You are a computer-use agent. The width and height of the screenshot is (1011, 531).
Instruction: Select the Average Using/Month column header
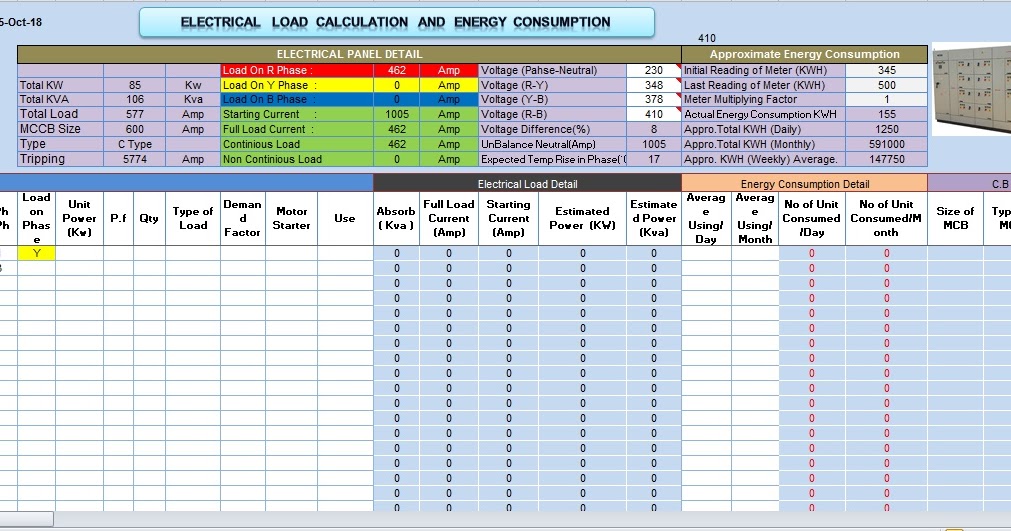(x=755, y=218)
